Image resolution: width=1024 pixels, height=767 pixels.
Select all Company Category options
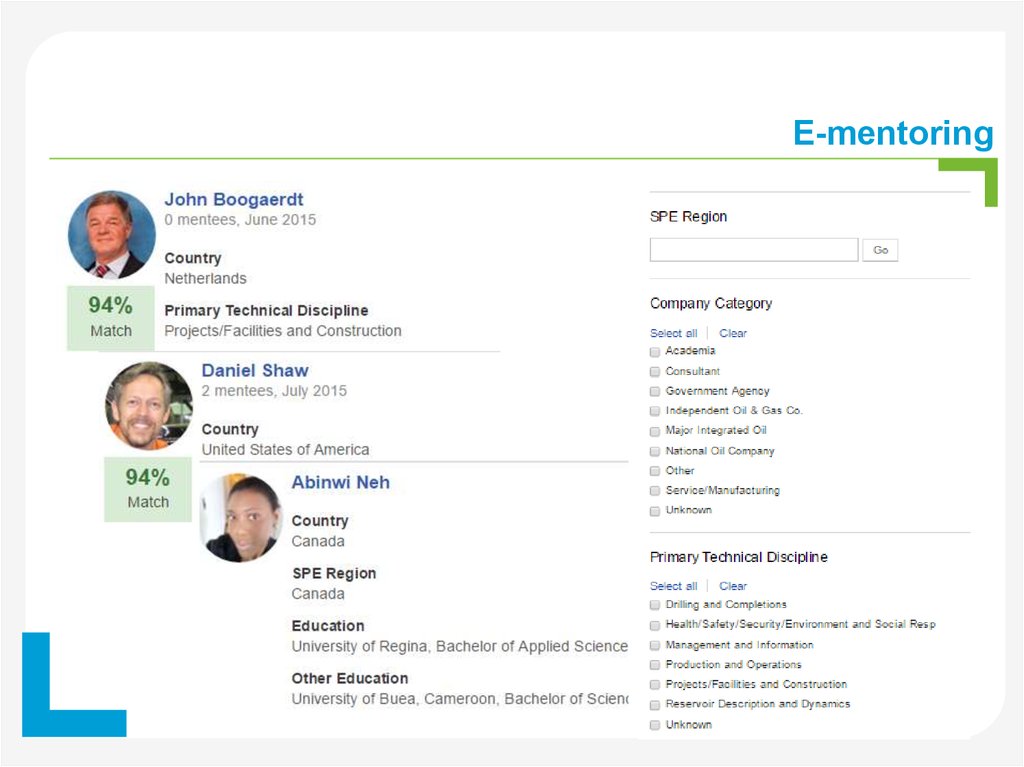pos(672,332)
